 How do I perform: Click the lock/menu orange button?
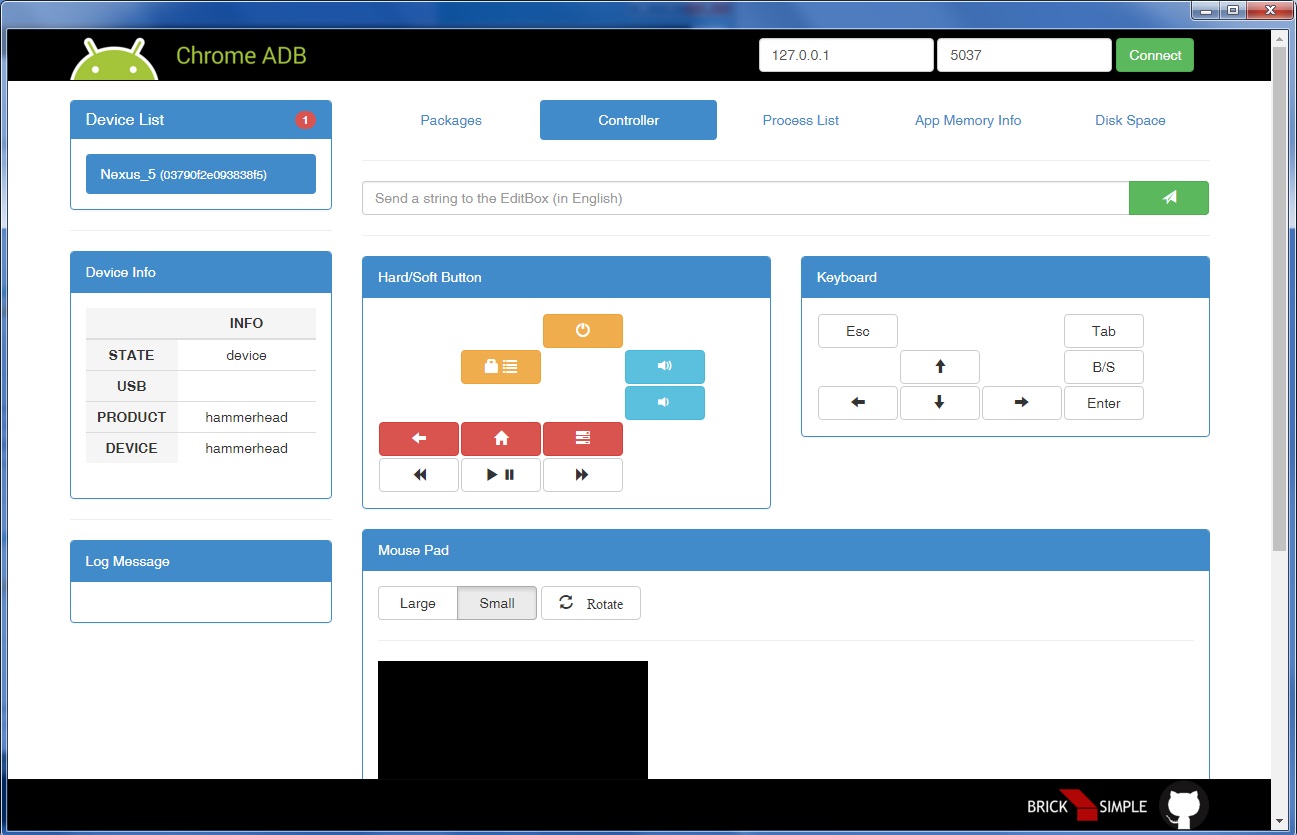click(x=501, y=367)
